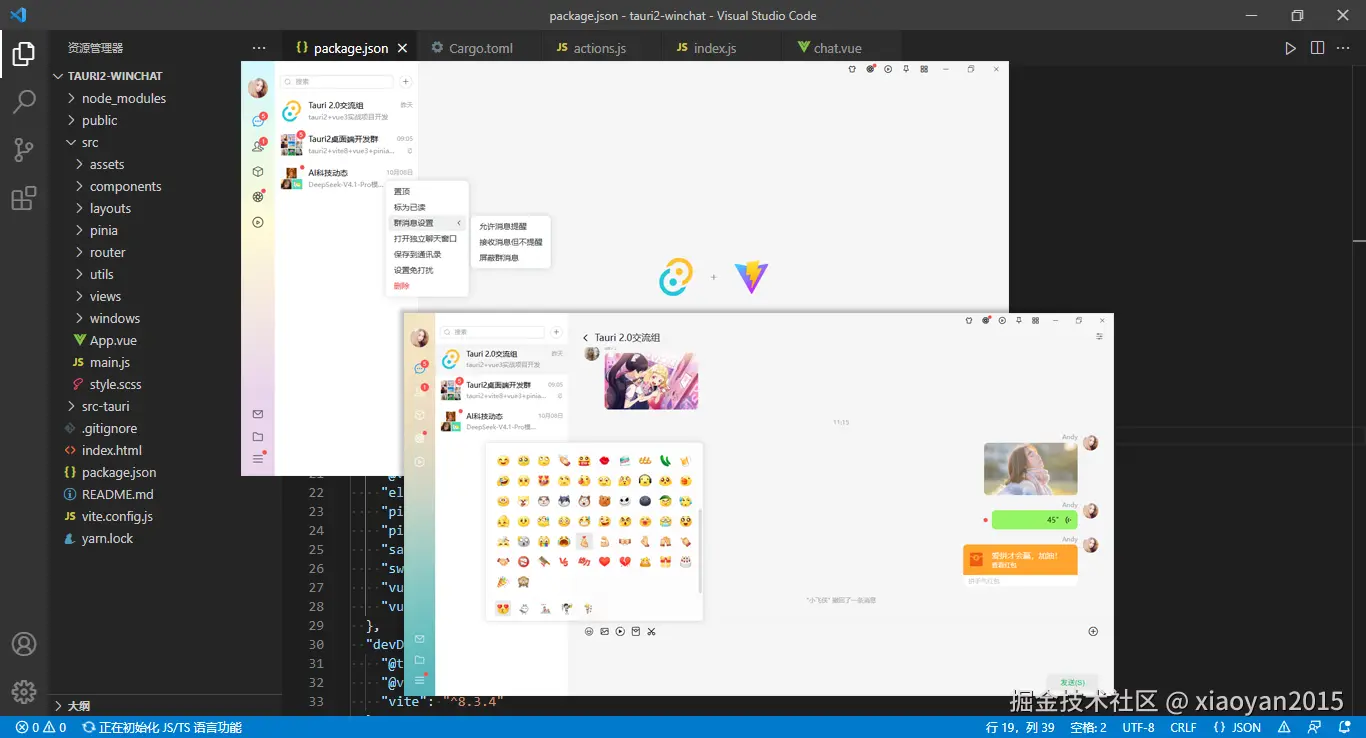Click errors and warnings count in status bar
Image resolution: width=1366 pixels, height=738 pixels.
(41, 728)
